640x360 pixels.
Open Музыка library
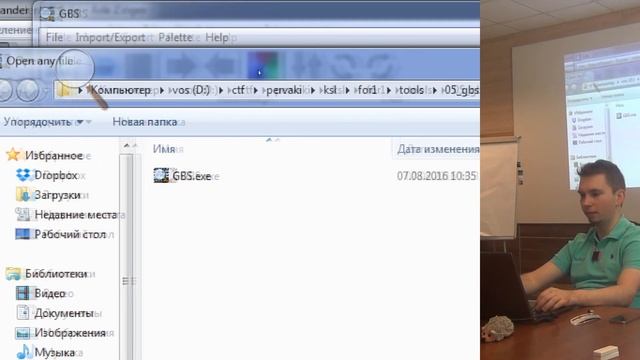click(x=55, y=352)
